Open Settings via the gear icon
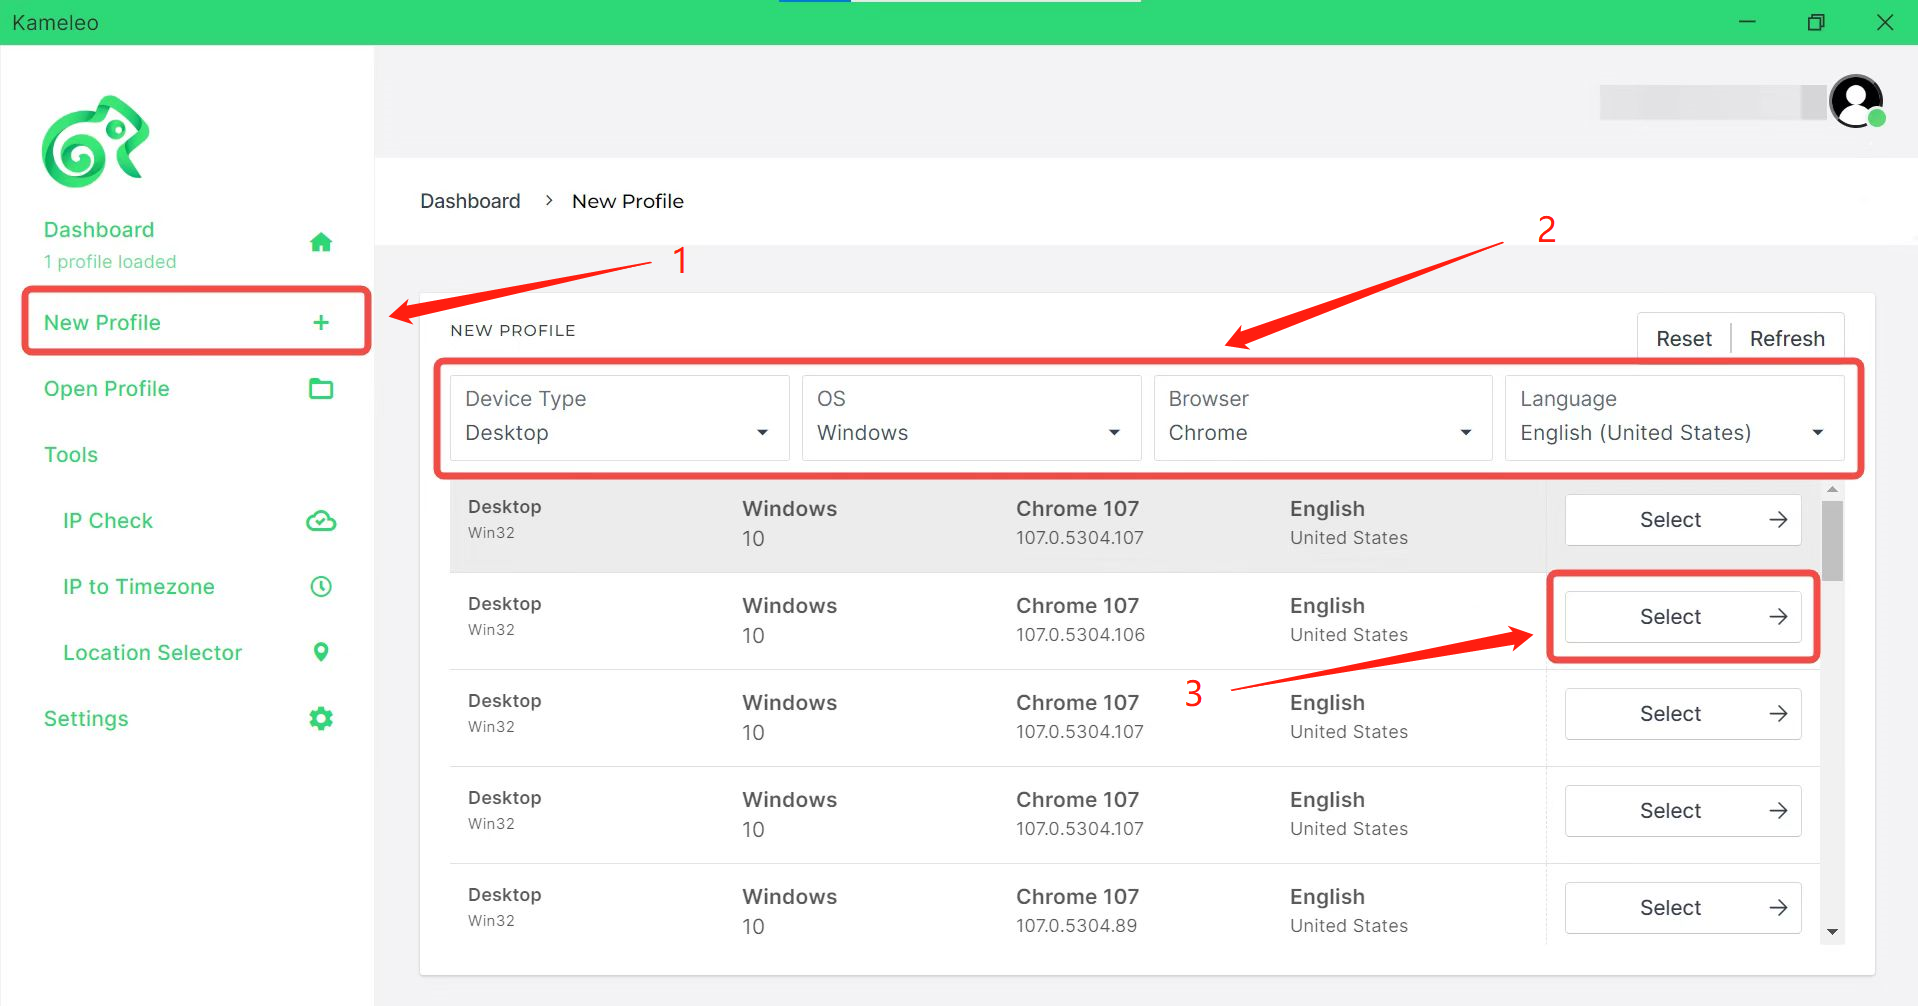The width and height of the screenshot is (1918, 1006). point(321,718)
